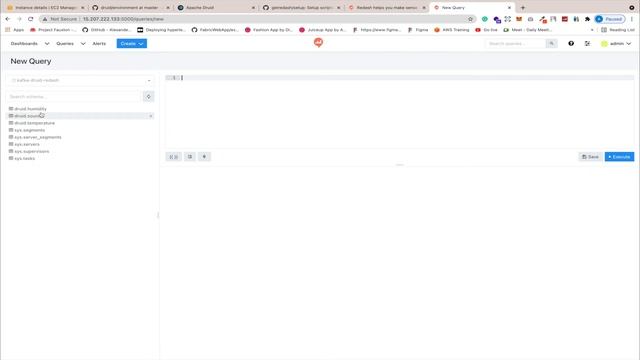Click the druid.humidity table icon

(11, 109)
